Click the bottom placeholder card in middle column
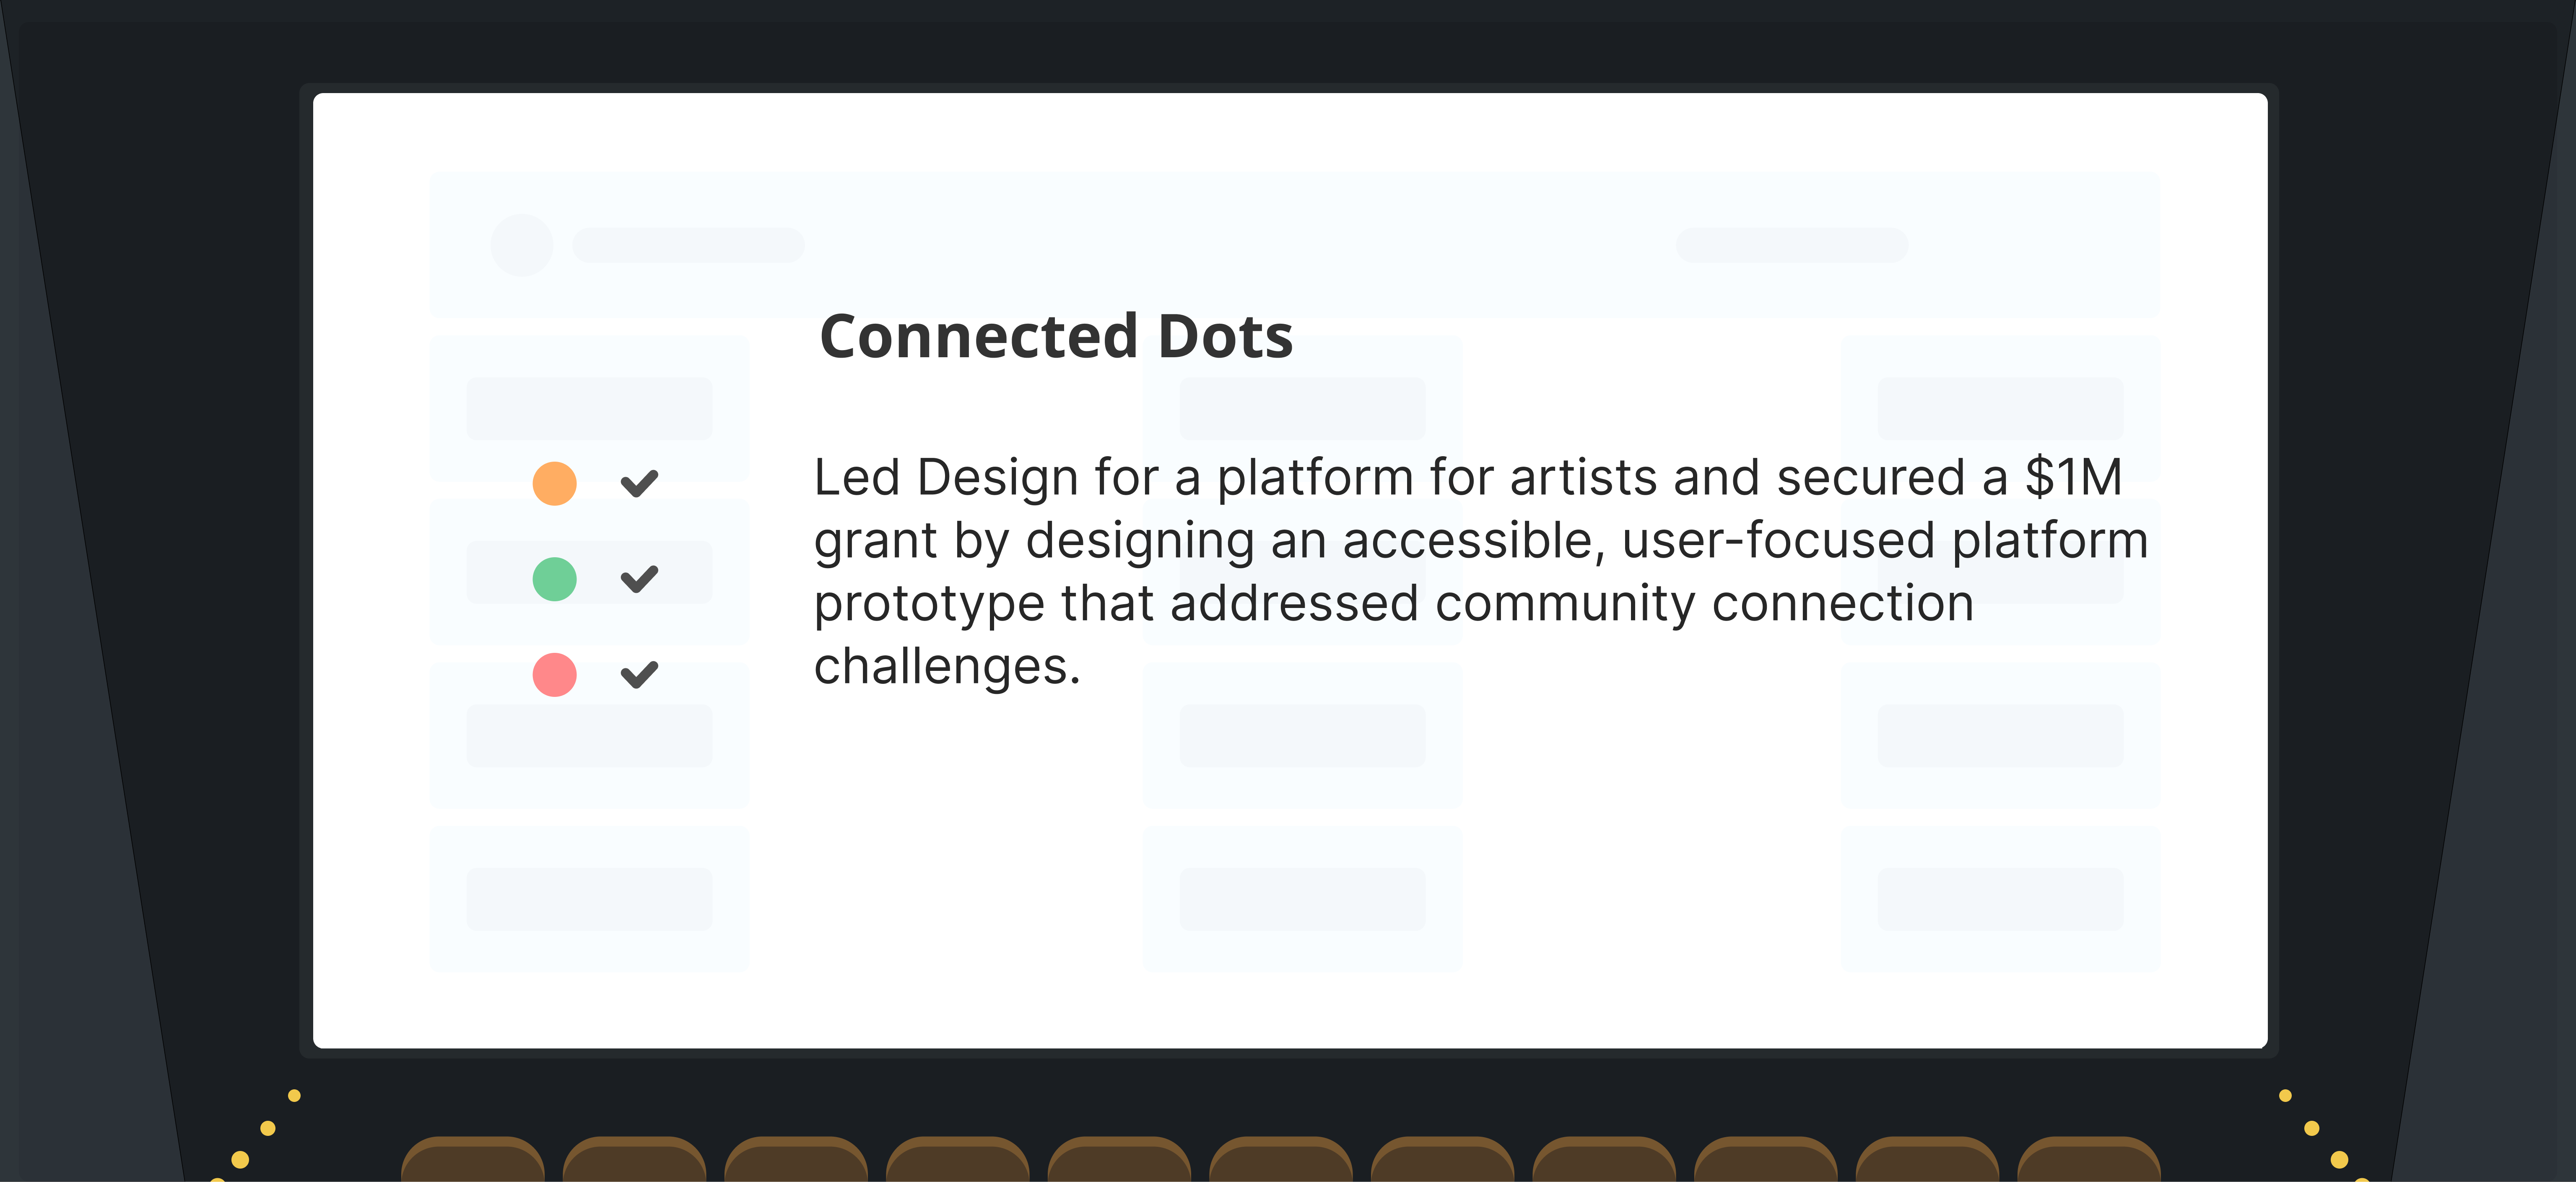The width and height of the screenshot is (2576, 1182). [x=1302, y=899]
